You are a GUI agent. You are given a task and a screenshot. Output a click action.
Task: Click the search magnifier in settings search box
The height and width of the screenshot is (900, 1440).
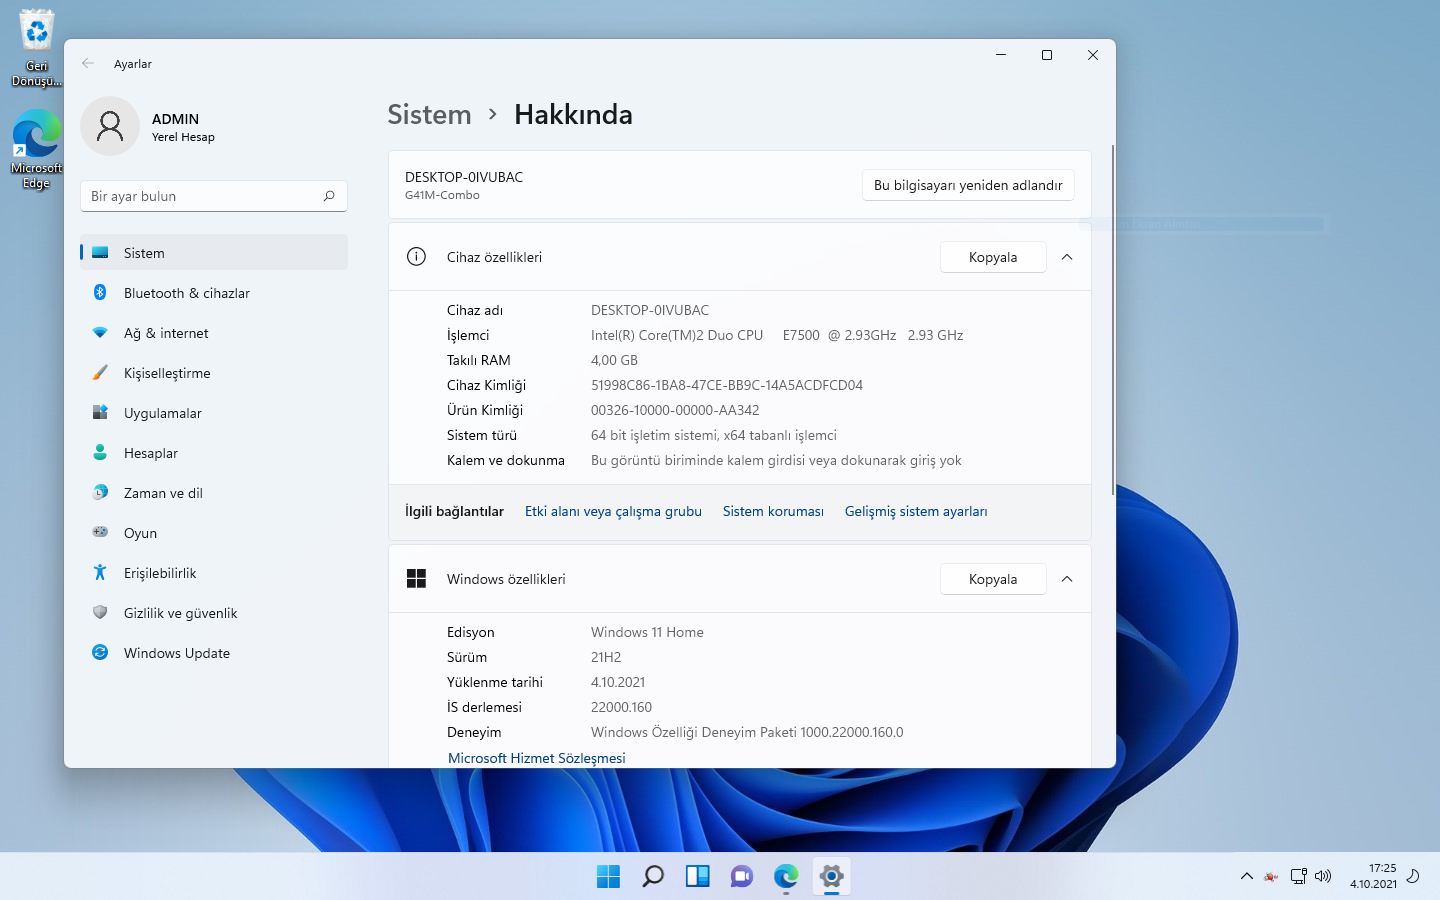click(329, 196)
